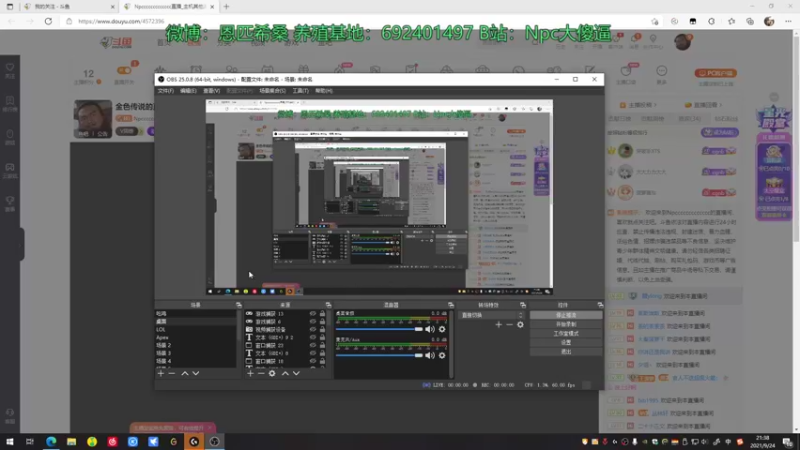Pop out the sources dock panel

click(328, 305)
